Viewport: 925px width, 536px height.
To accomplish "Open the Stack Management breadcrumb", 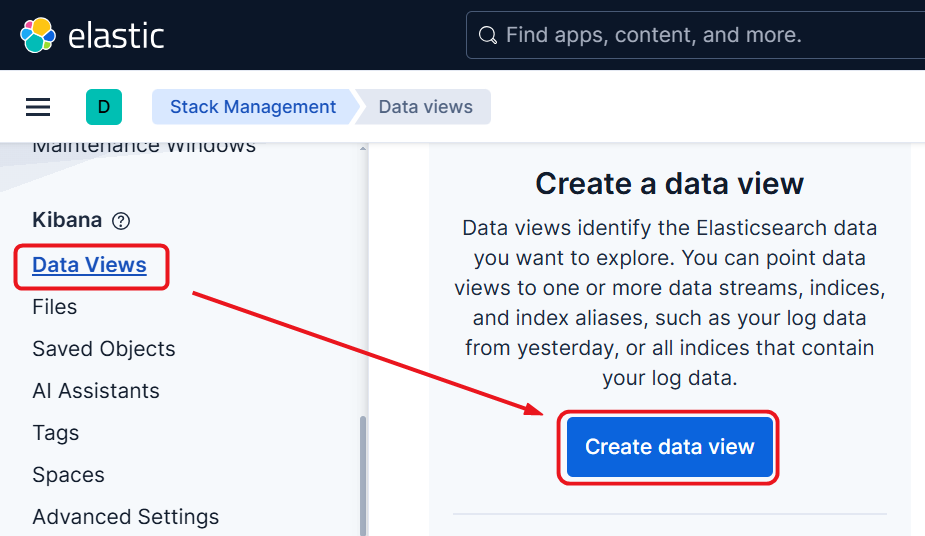I will point(252,107).
